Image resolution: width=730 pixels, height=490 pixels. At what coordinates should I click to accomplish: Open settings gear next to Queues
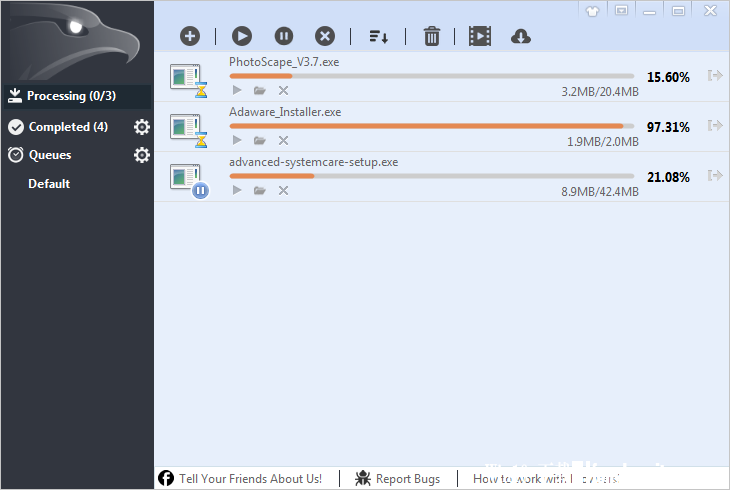(x=142, y=155)
